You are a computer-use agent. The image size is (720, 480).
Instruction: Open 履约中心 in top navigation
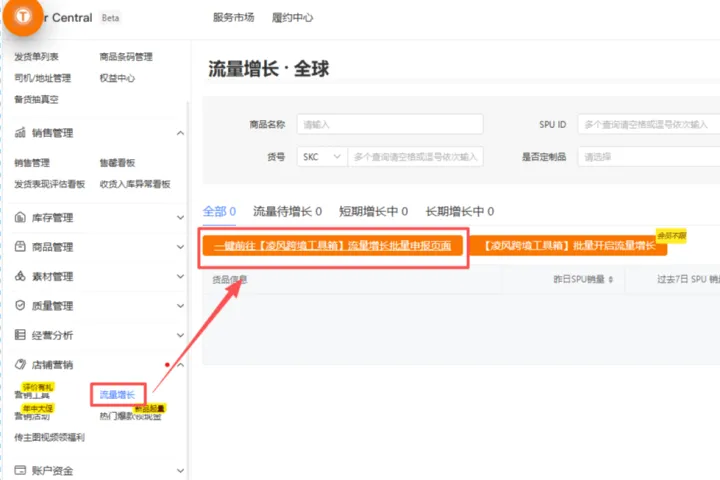pyautogui.click(x=292, y=17)
